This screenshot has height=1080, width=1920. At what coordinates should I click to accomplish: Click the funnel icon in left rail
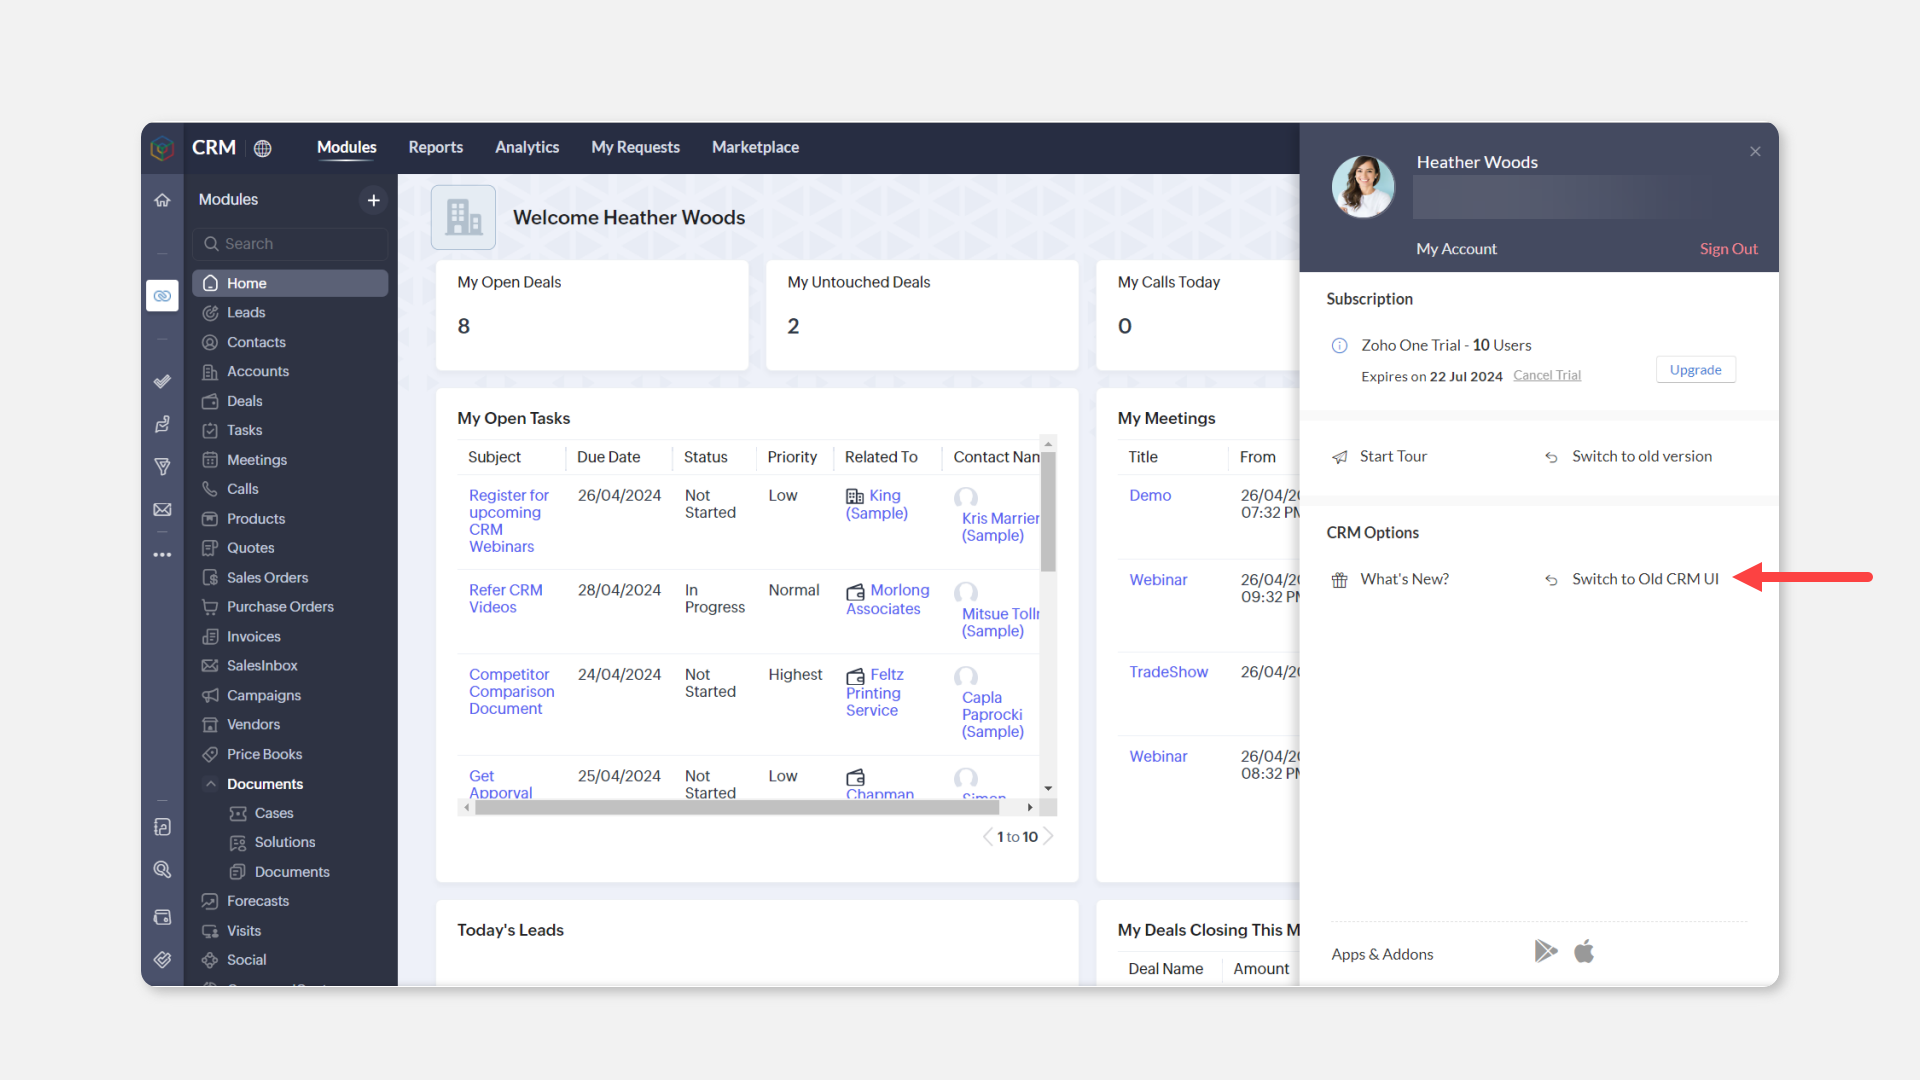[162, 467]
